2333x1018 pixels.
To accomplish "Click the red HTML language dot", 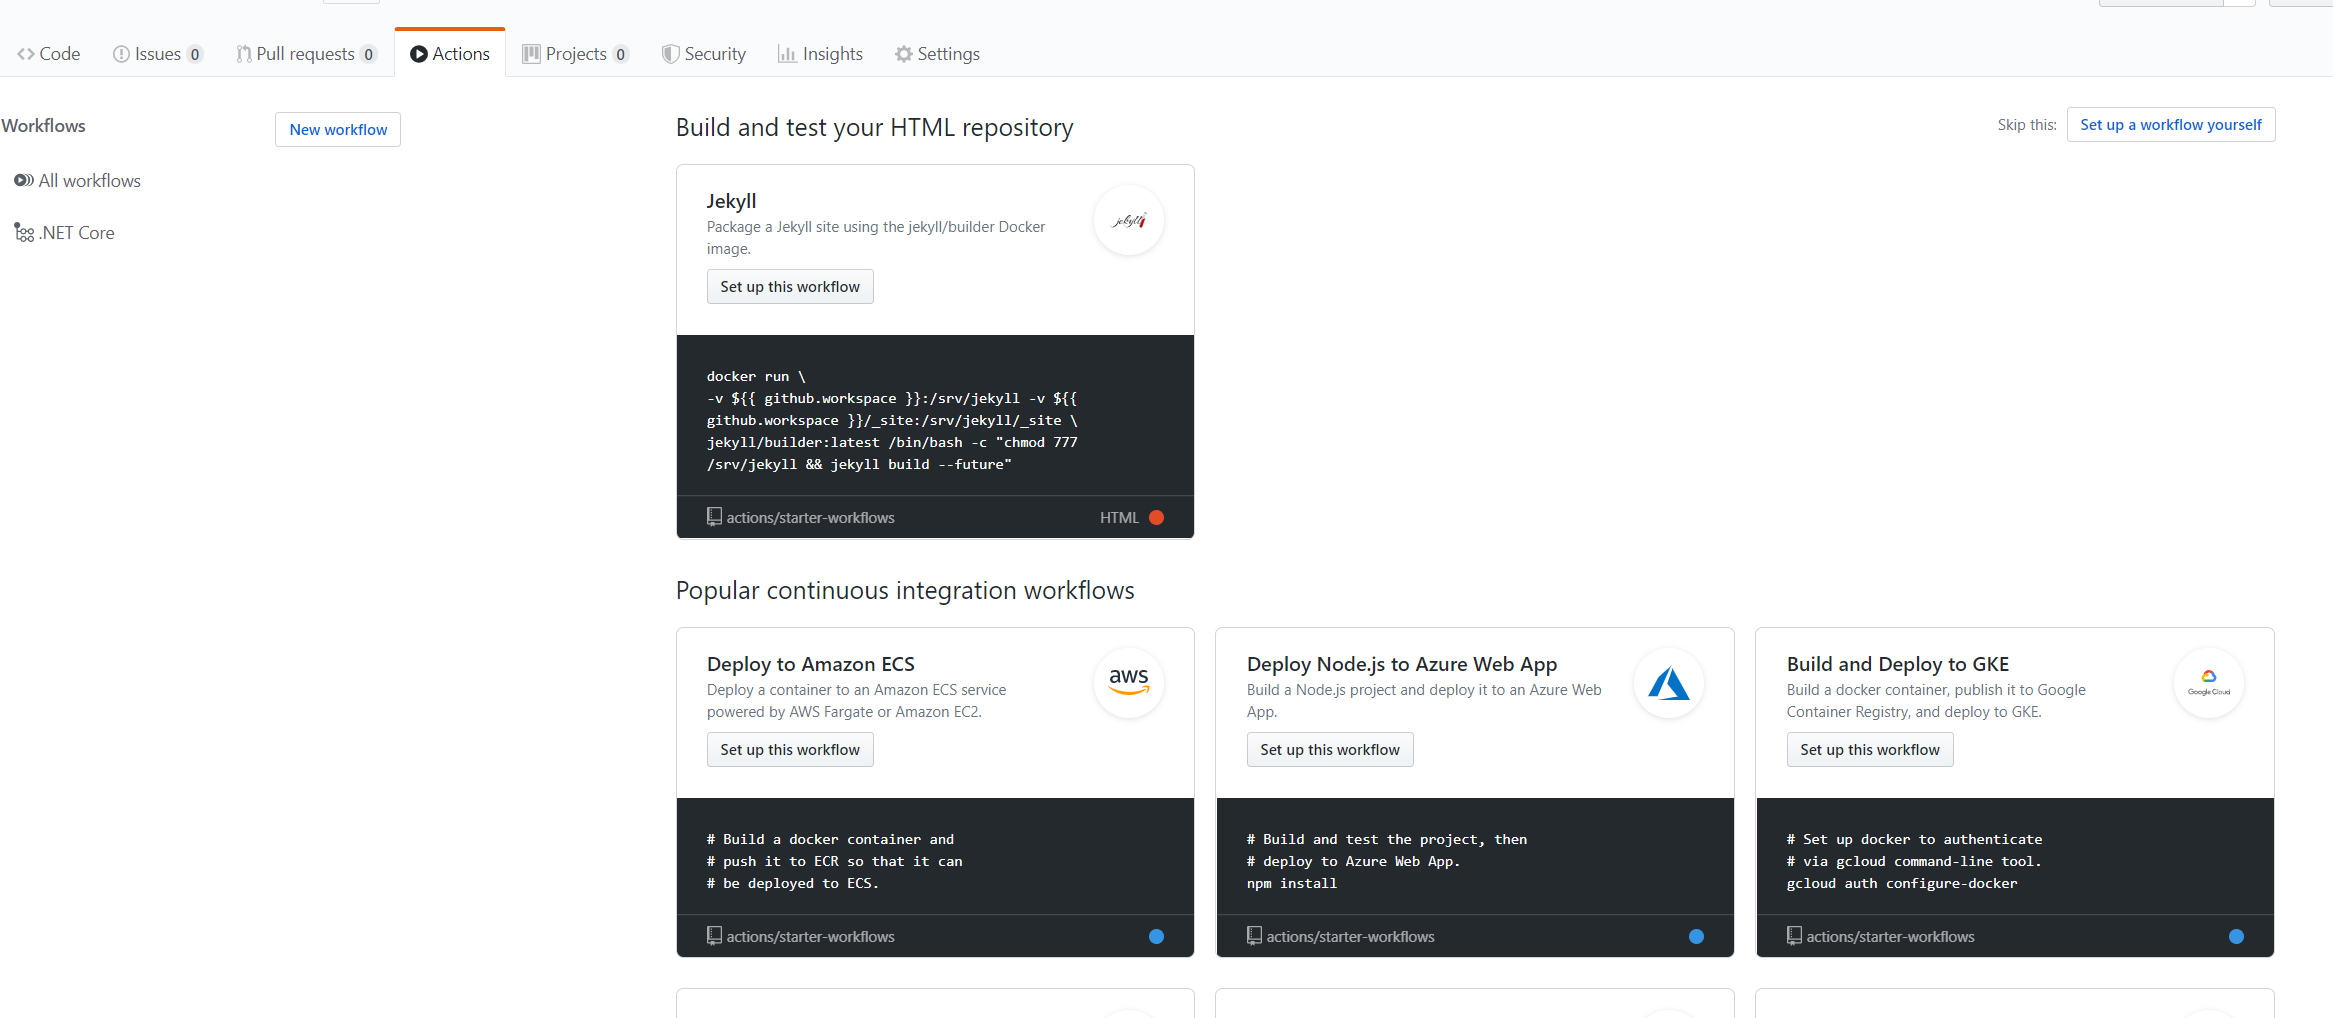I will point(1156,517).
